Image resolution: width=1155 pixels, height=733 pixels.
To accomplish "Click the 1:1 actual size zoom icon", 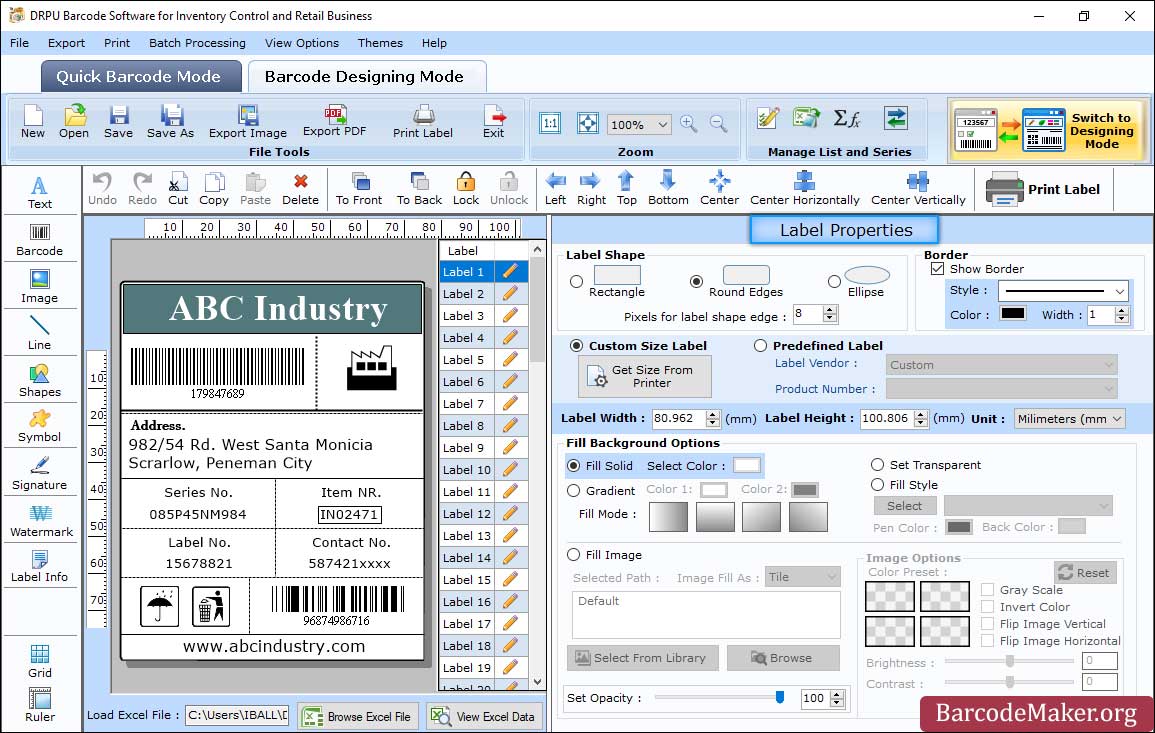I will (550, 123).
